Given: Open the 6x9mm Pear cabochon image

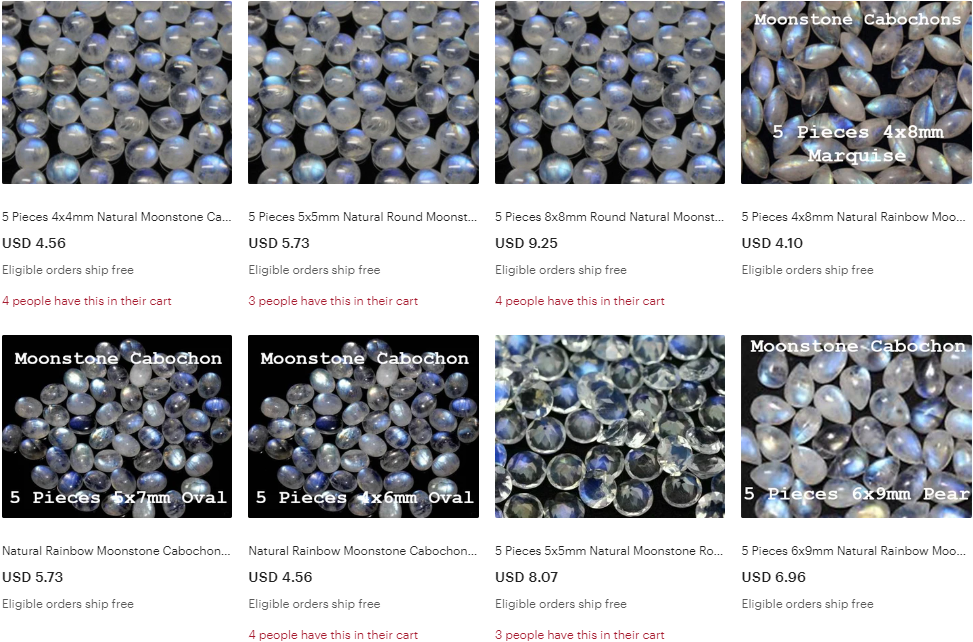Looking at the screenshot, I should click(856, 427).
